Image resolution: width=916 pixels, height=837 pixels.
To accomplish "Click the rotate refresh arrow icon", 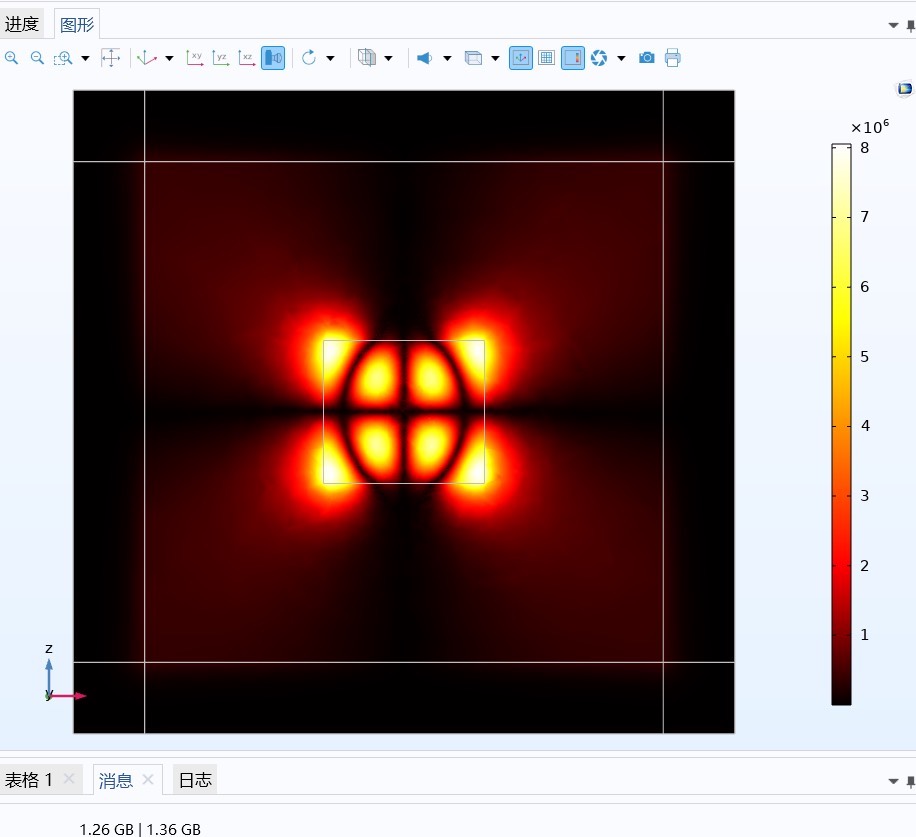I will (309, 58).
